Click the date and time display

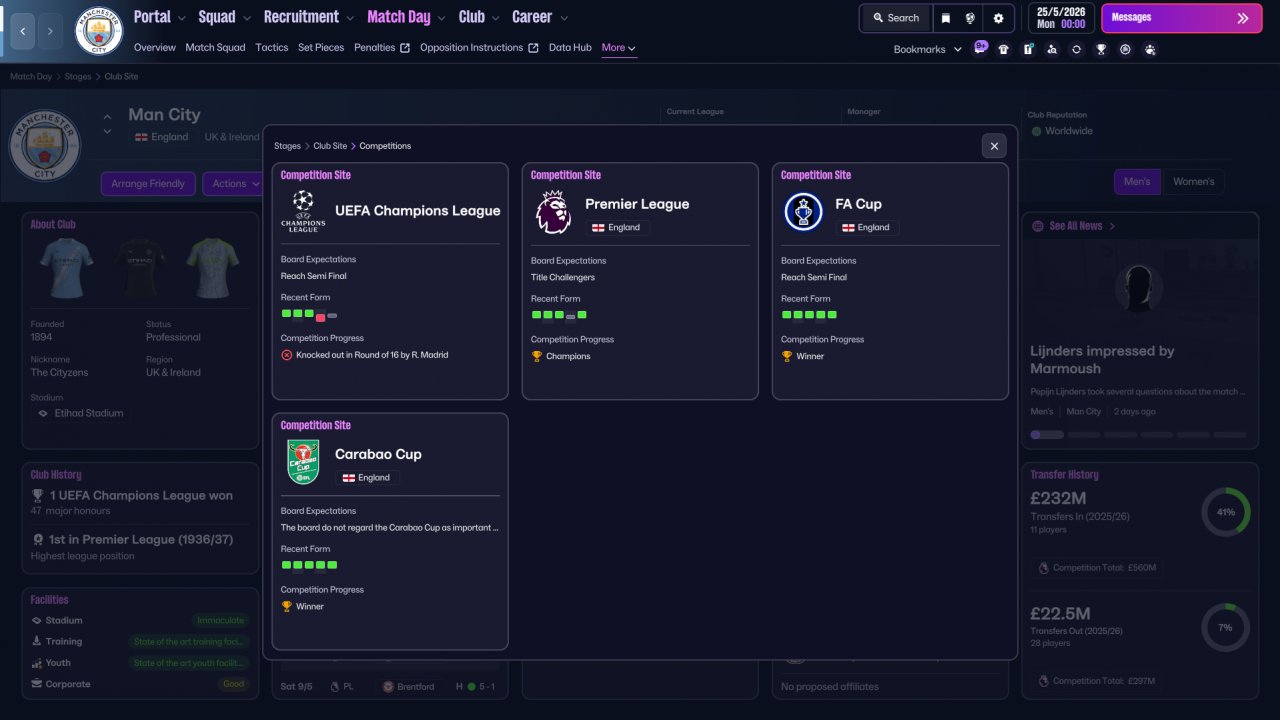point(1060,18)
